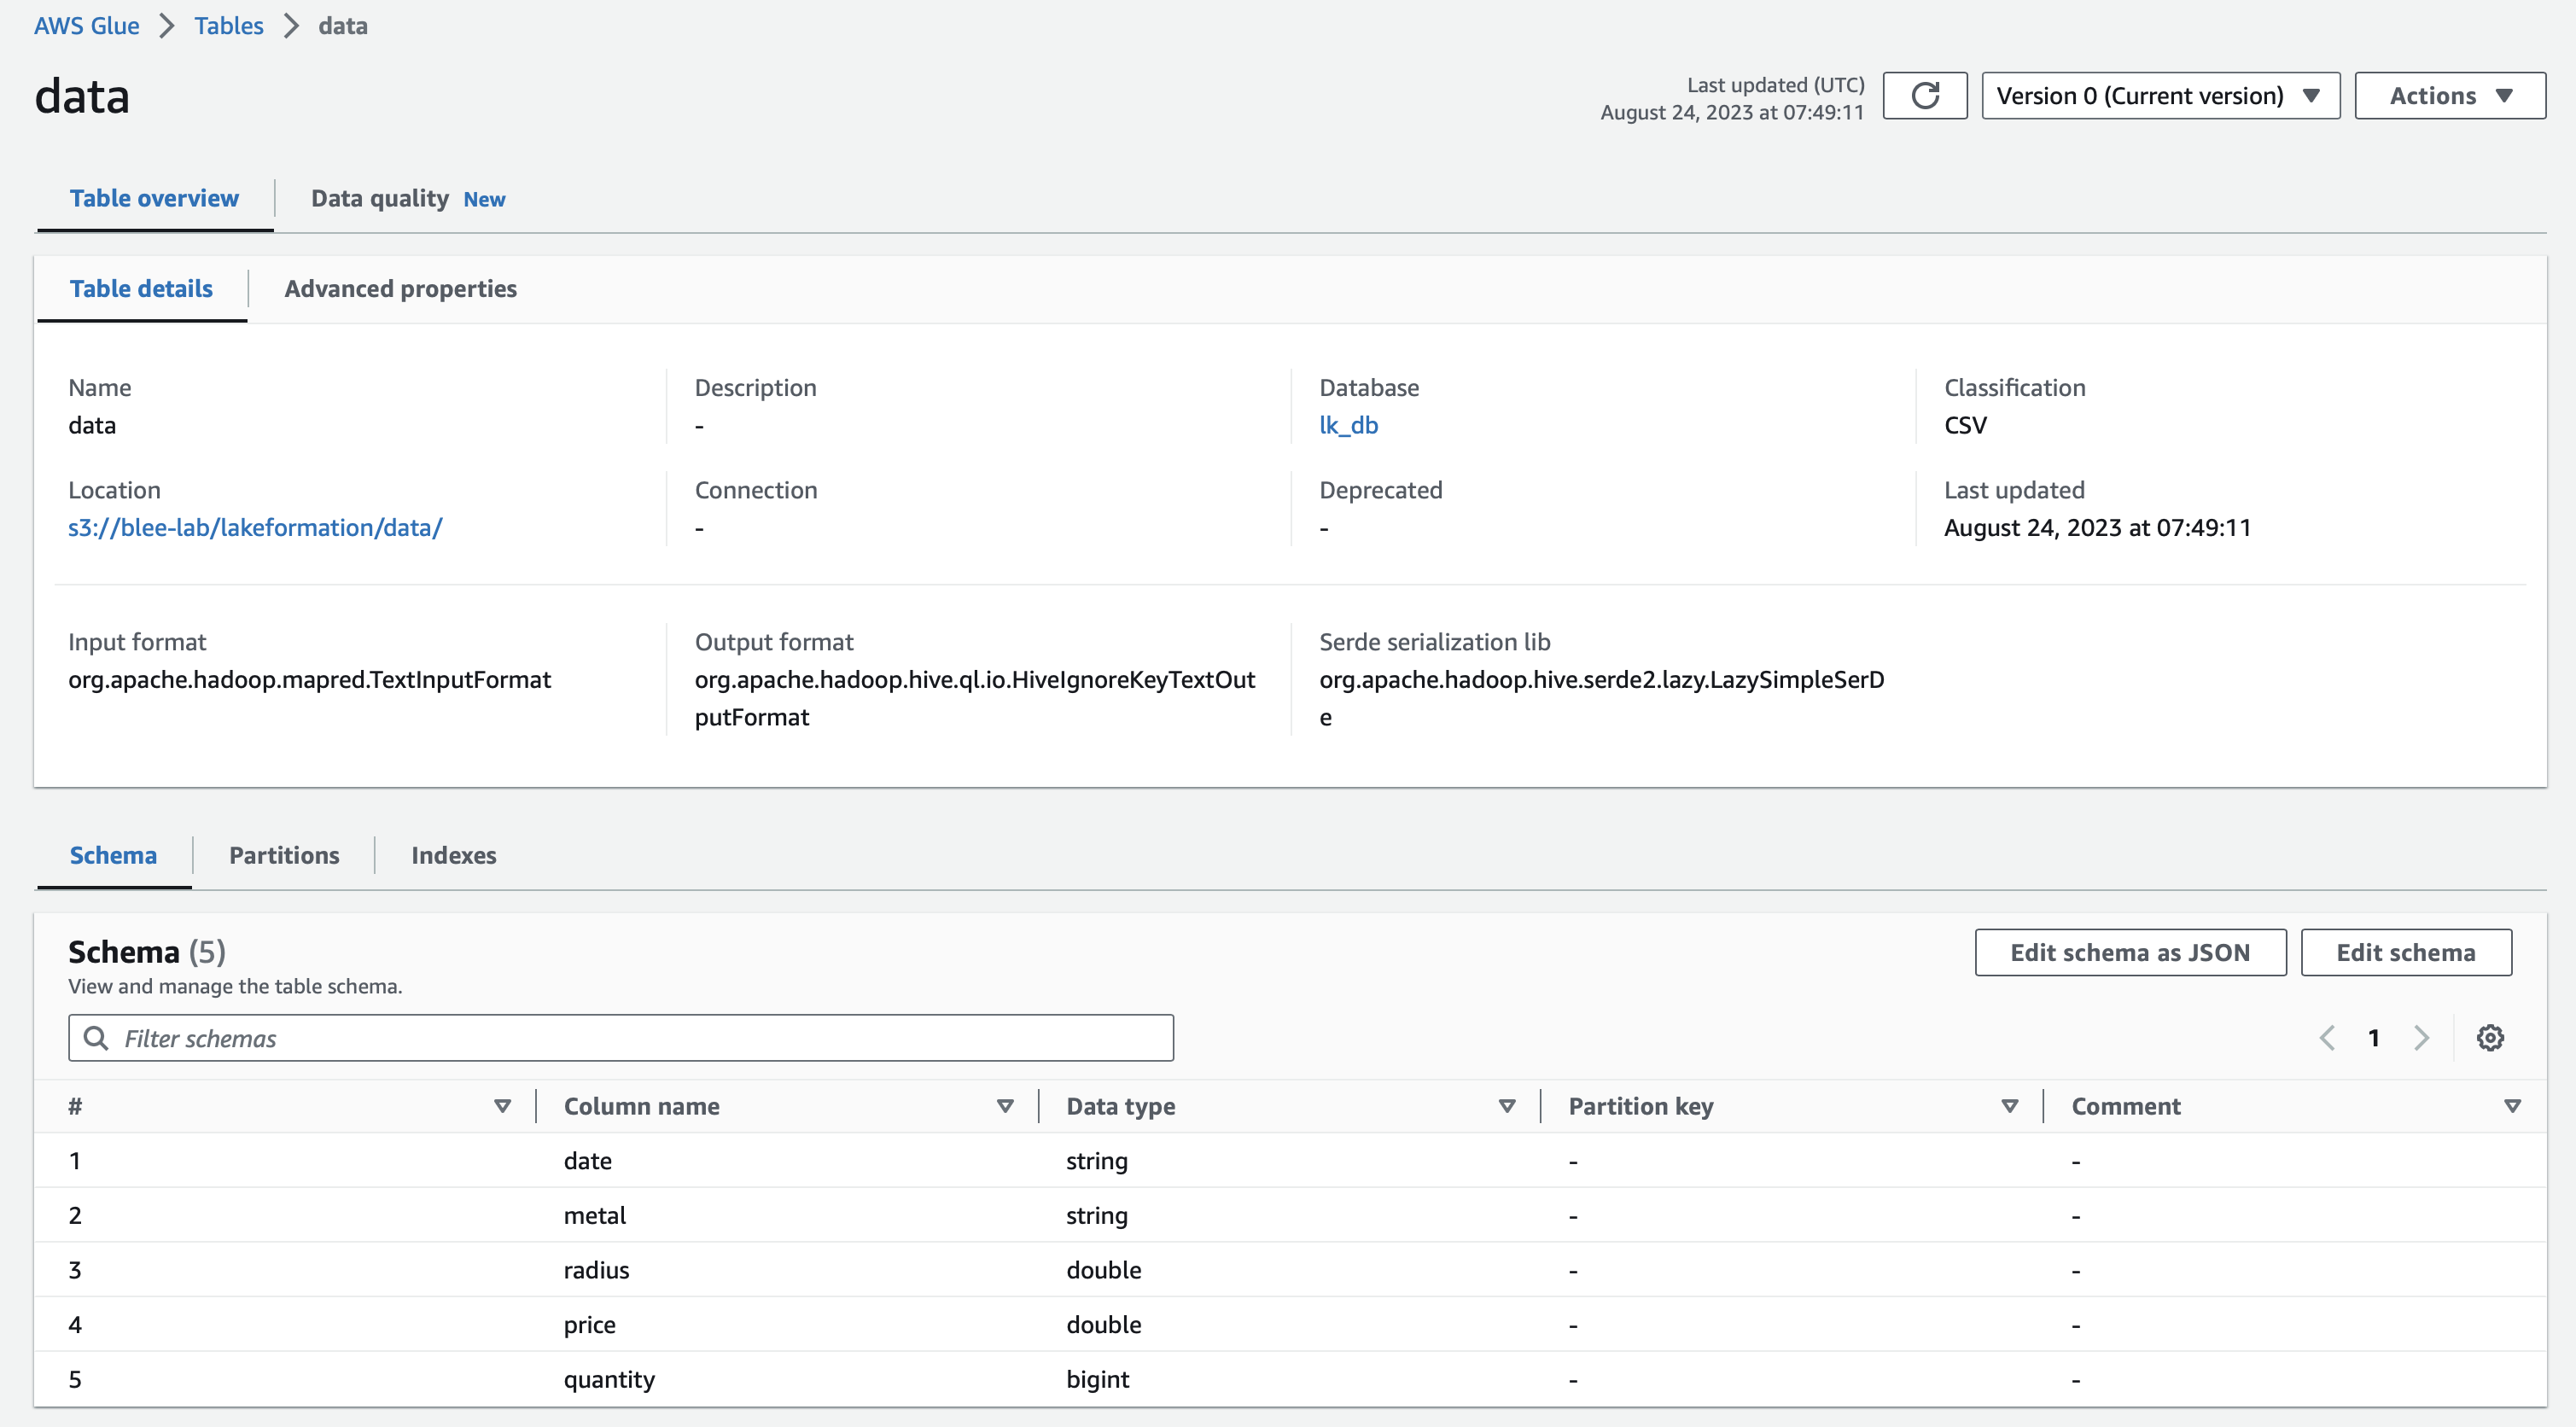
Task: Switch to Table overview tab
Action: click(154, 198)
